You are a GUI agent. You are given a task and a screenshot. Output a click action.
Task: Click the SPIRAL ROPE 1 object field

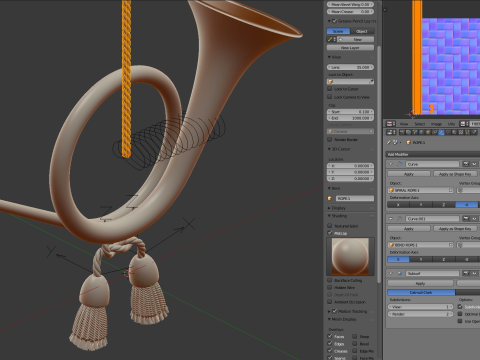tap(421, 190)
